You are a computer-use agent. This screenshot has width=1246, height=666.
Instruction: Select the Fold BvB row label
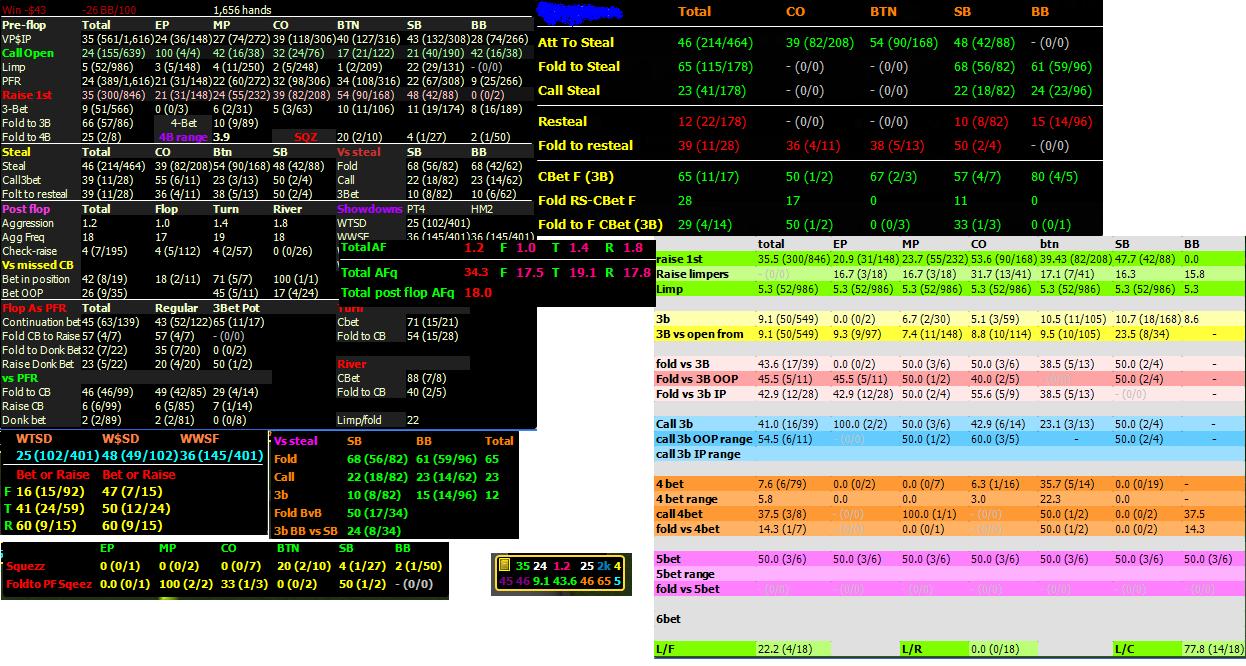298,514
